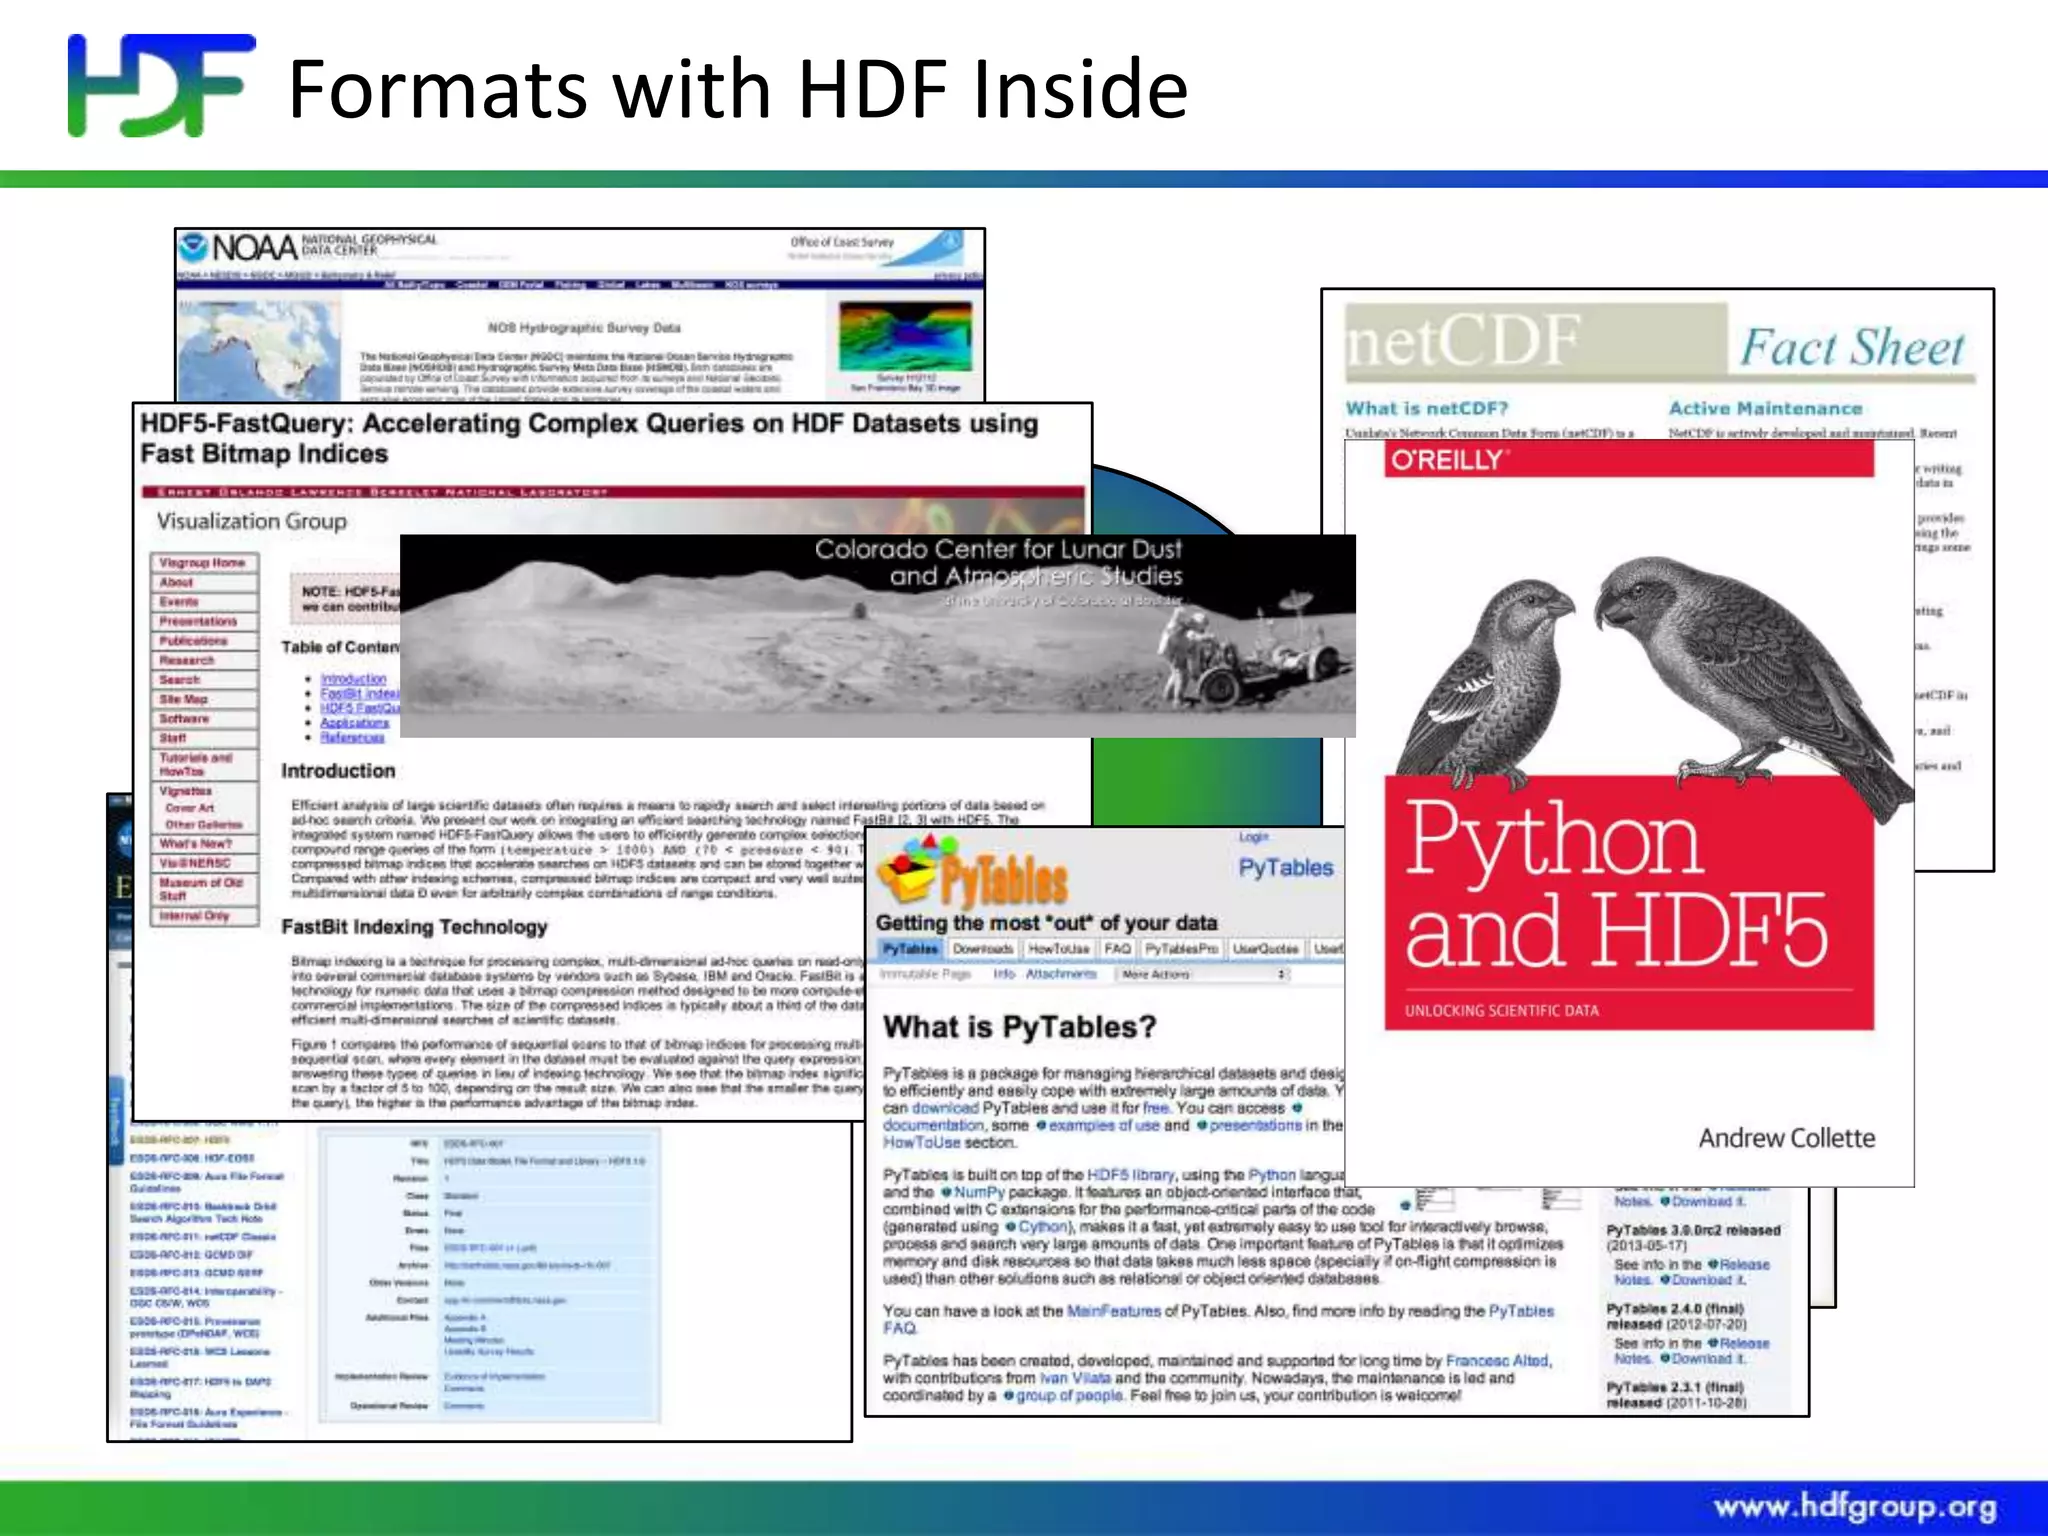Click the 'examples of use' link
Screen dimensions: 2048x1536
click(x=1104, y=1125)
